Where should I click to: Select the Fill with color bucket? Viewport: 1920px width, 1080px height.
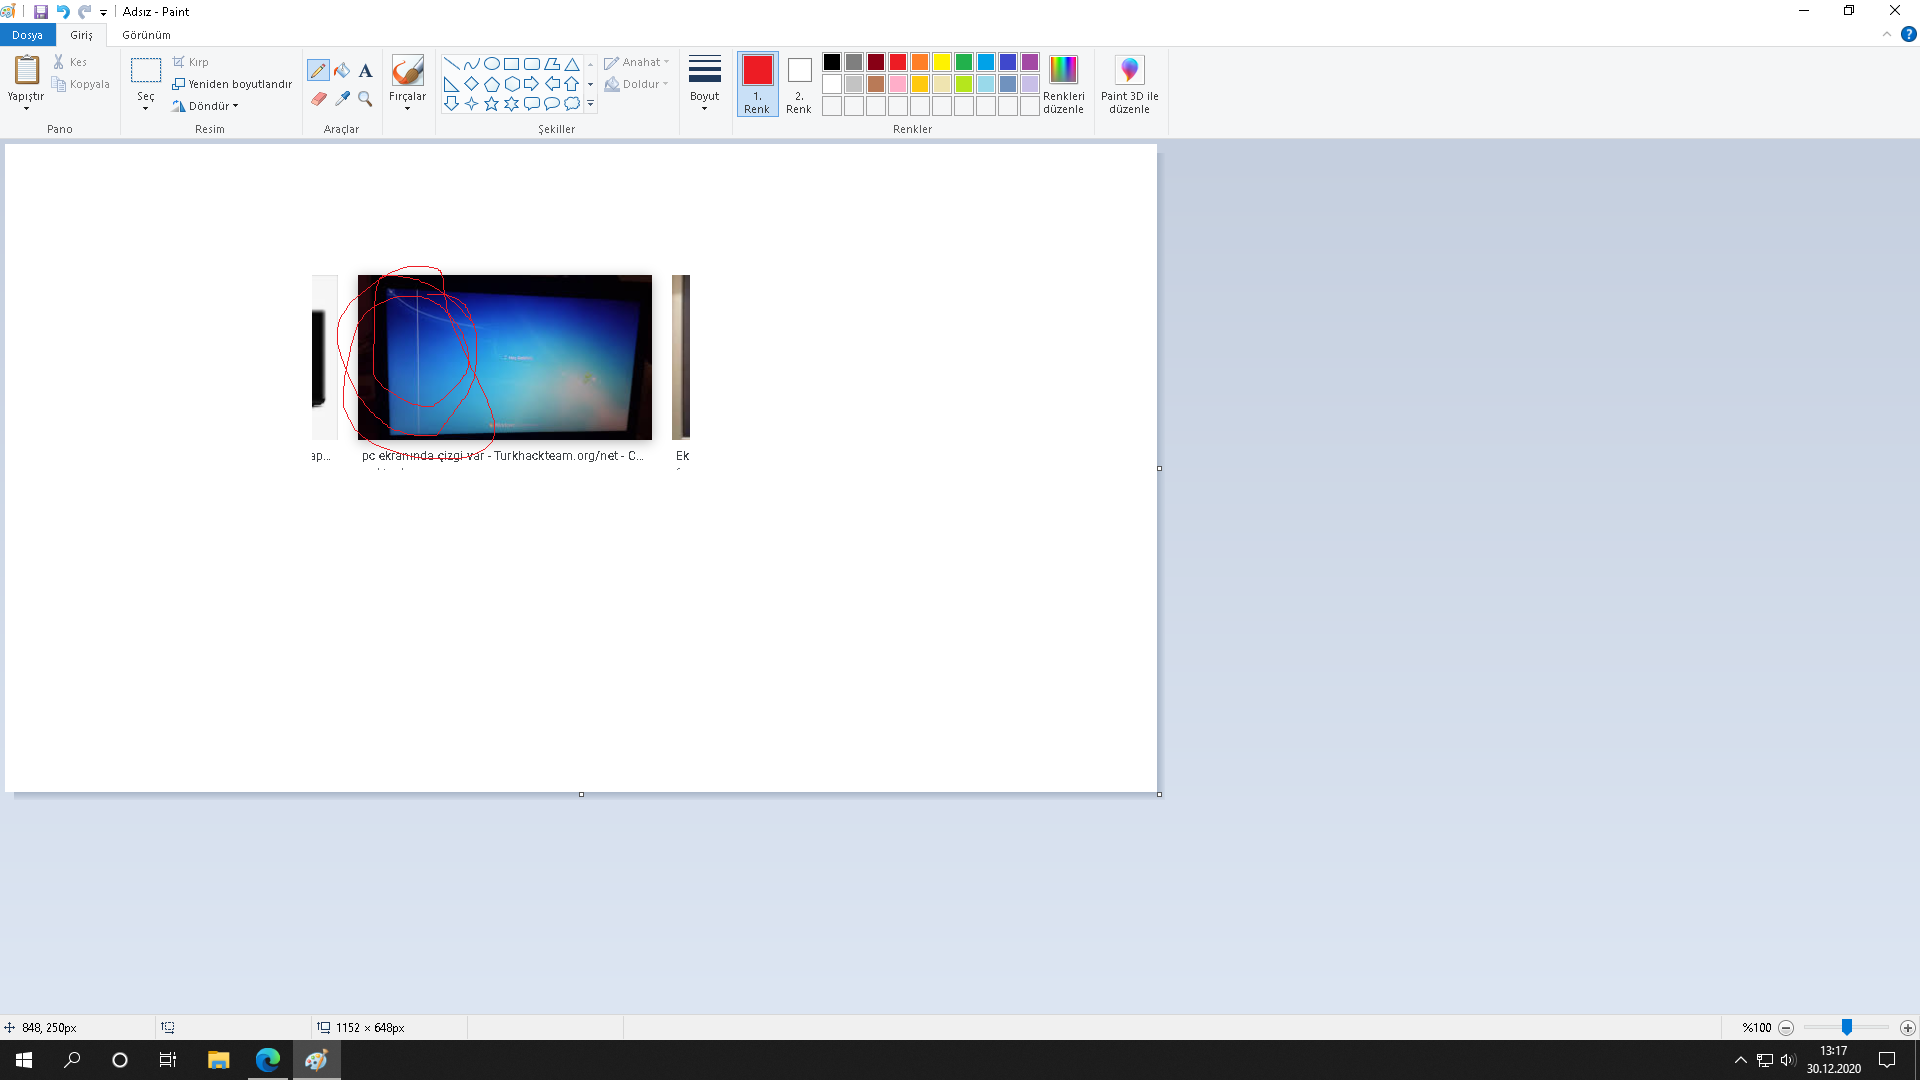[342, 71]
